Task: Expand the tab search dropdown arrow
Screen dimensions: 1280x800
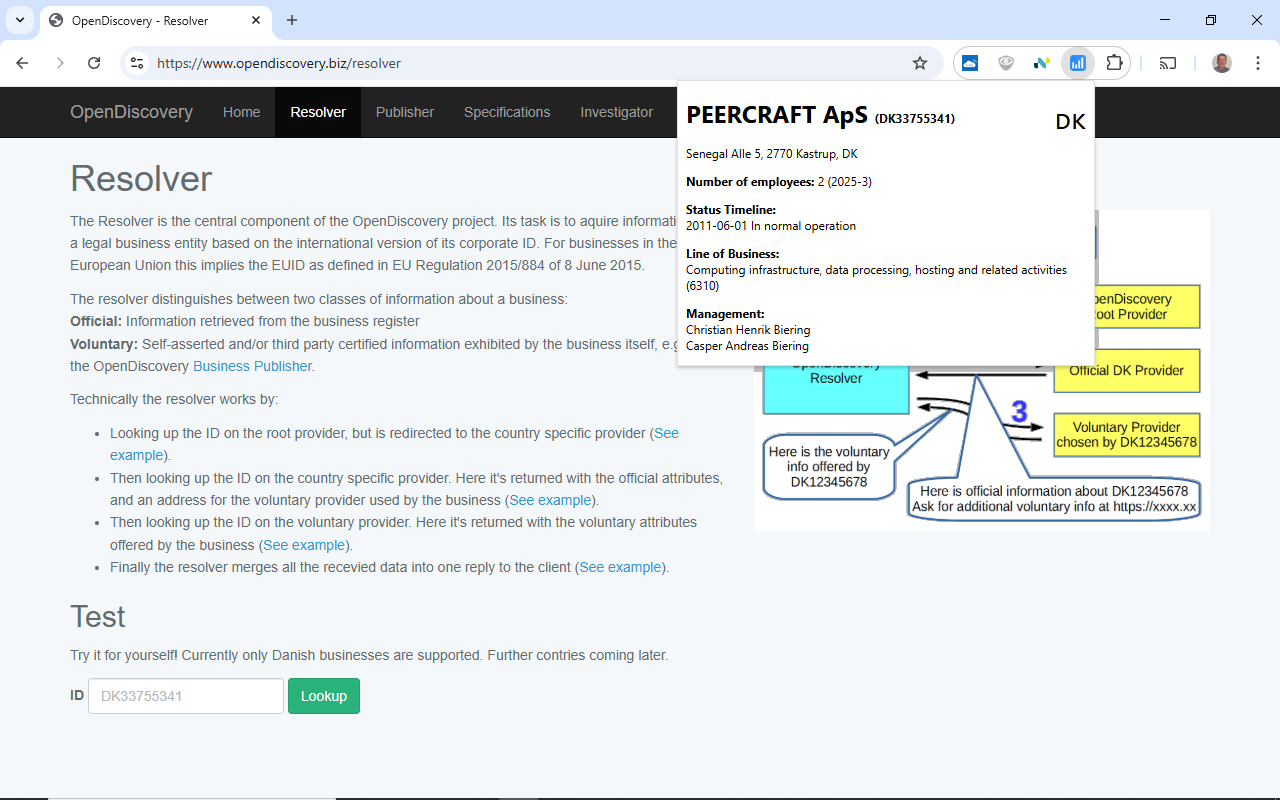Action: pos(20,20)
